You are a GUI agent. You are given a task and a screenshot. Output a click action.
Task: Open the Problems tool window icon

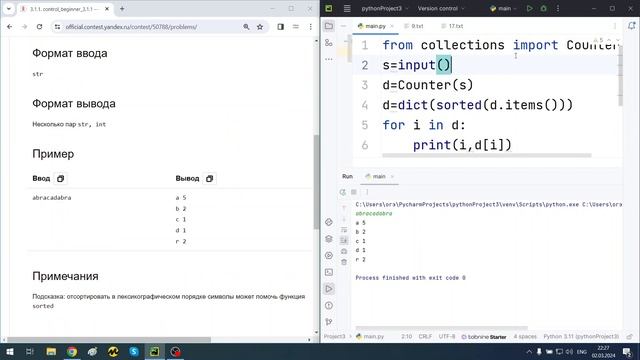[x=329, y=305]
